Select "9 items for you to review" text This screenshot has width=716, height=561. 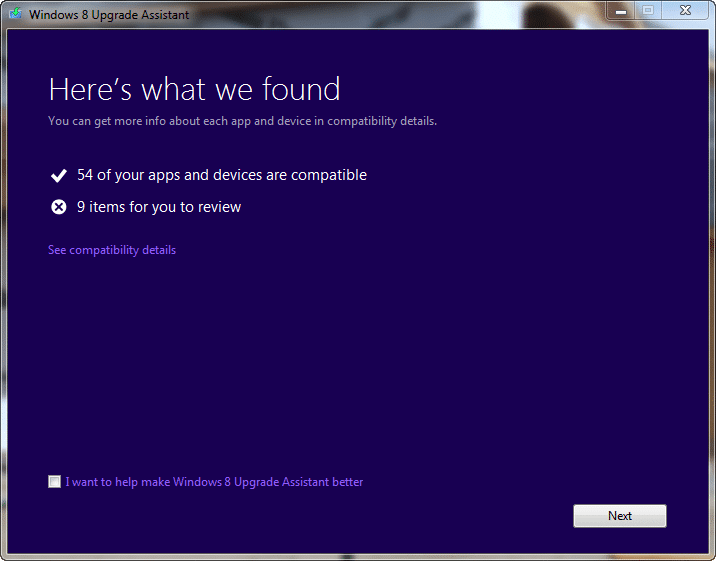tap(159, 207)
